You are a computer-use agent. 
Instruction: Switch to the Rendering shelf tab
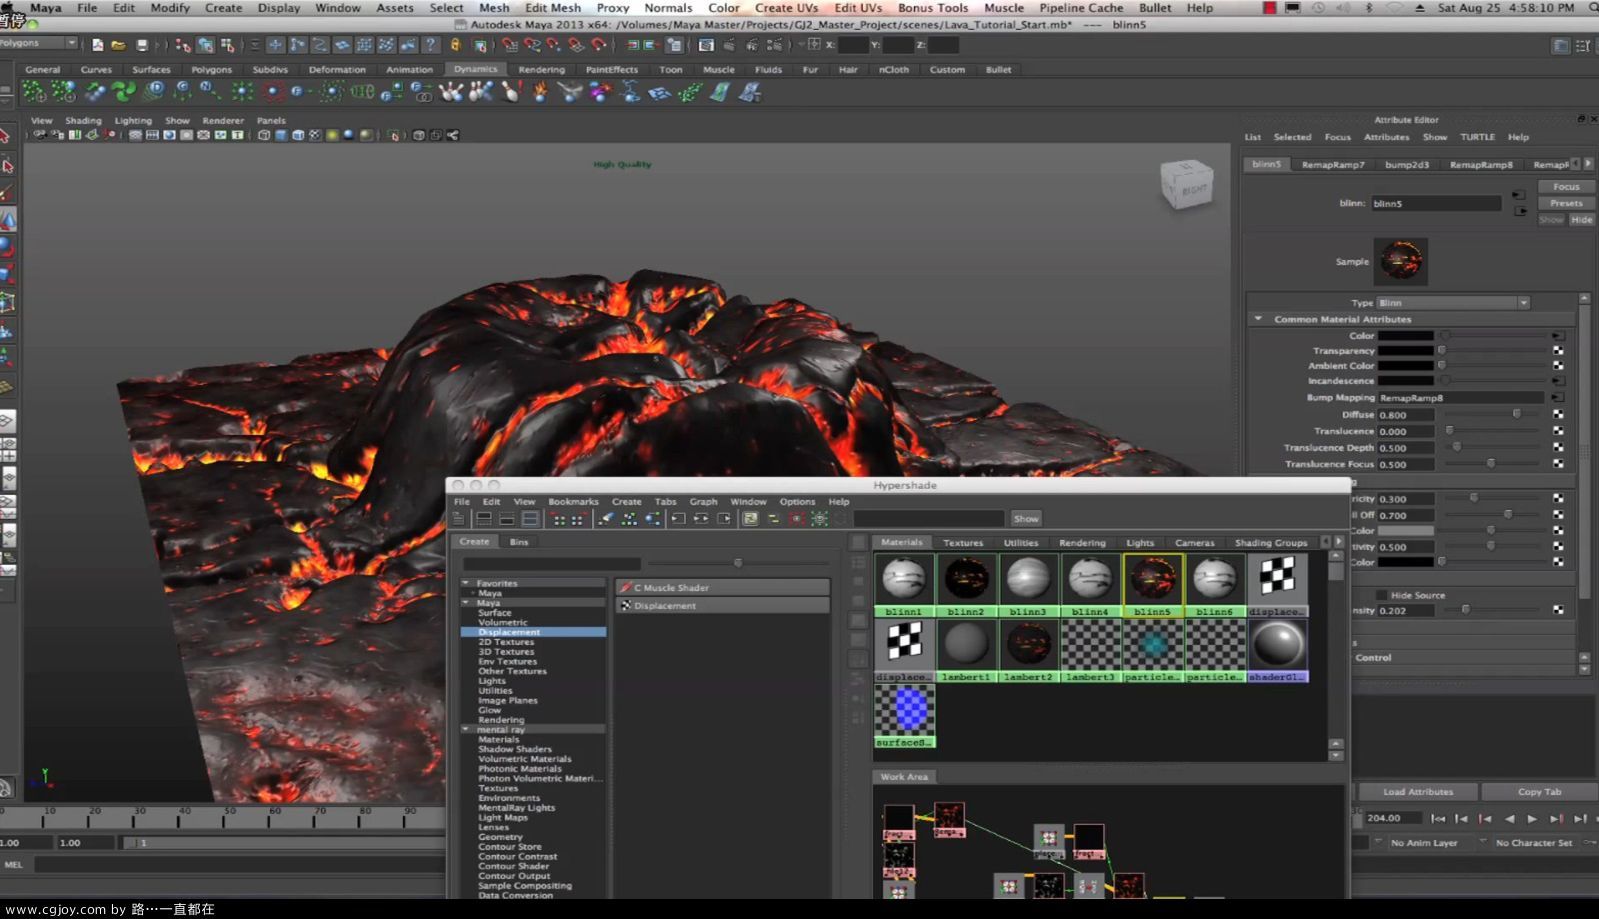(x=541, y=70)
